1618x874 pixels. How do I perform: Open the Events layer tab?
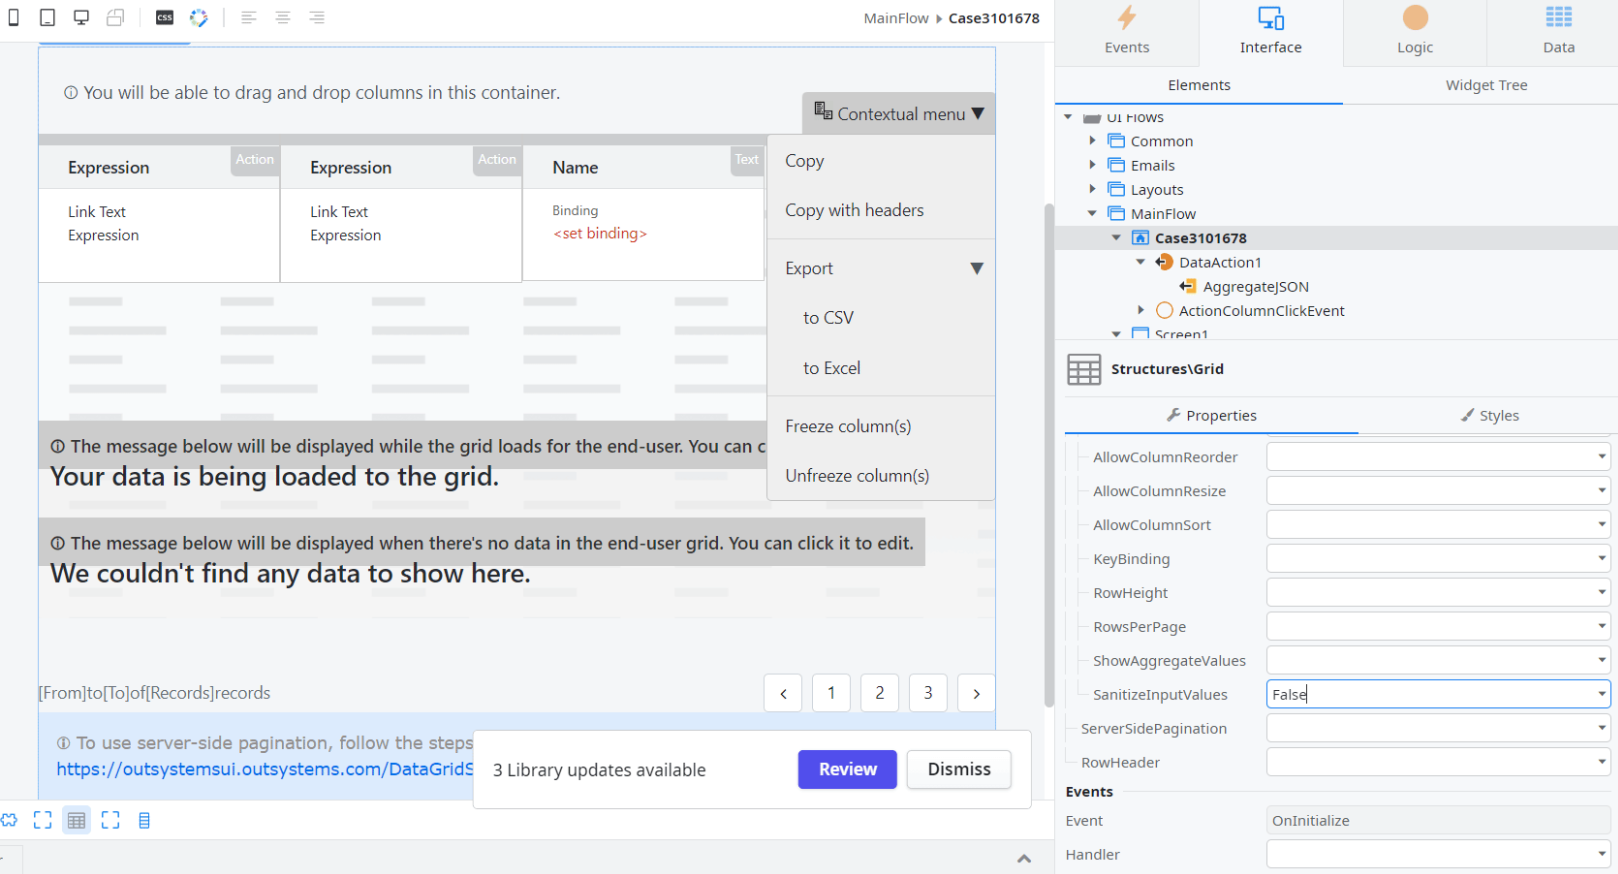(1127, 30)
